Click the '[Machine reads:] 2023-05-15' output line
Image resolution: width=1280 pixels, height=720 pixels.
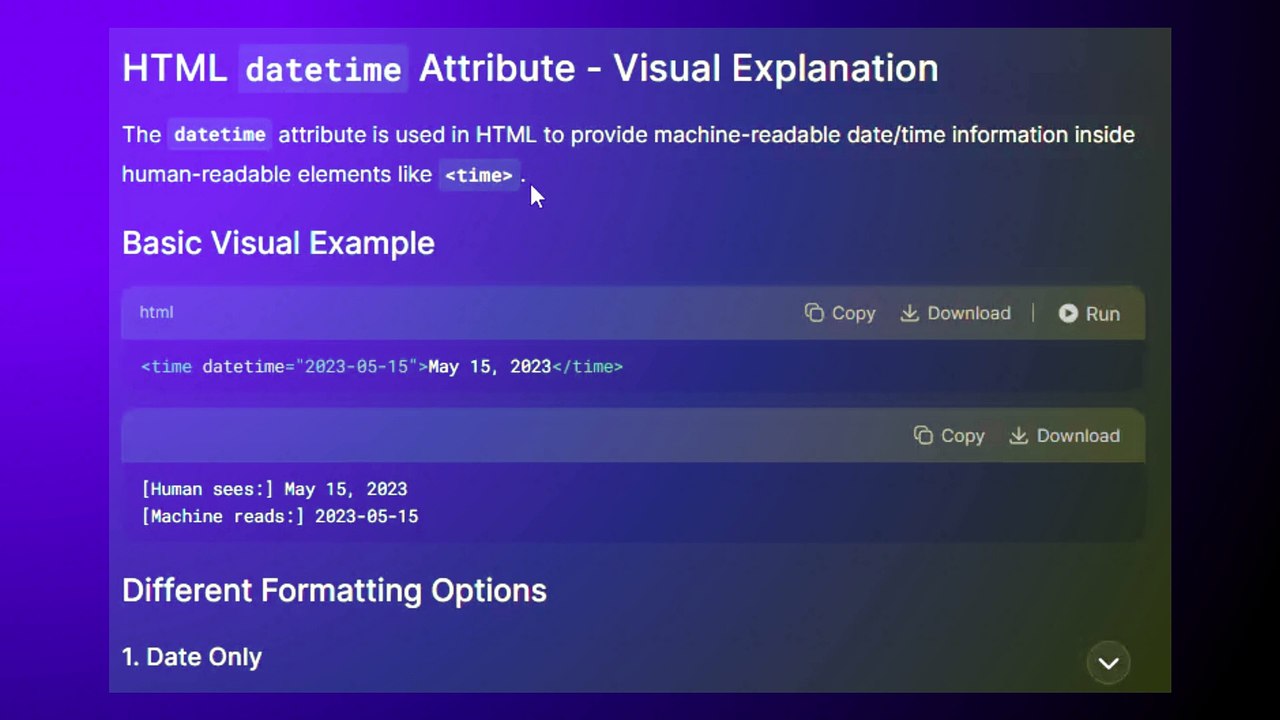280,516
